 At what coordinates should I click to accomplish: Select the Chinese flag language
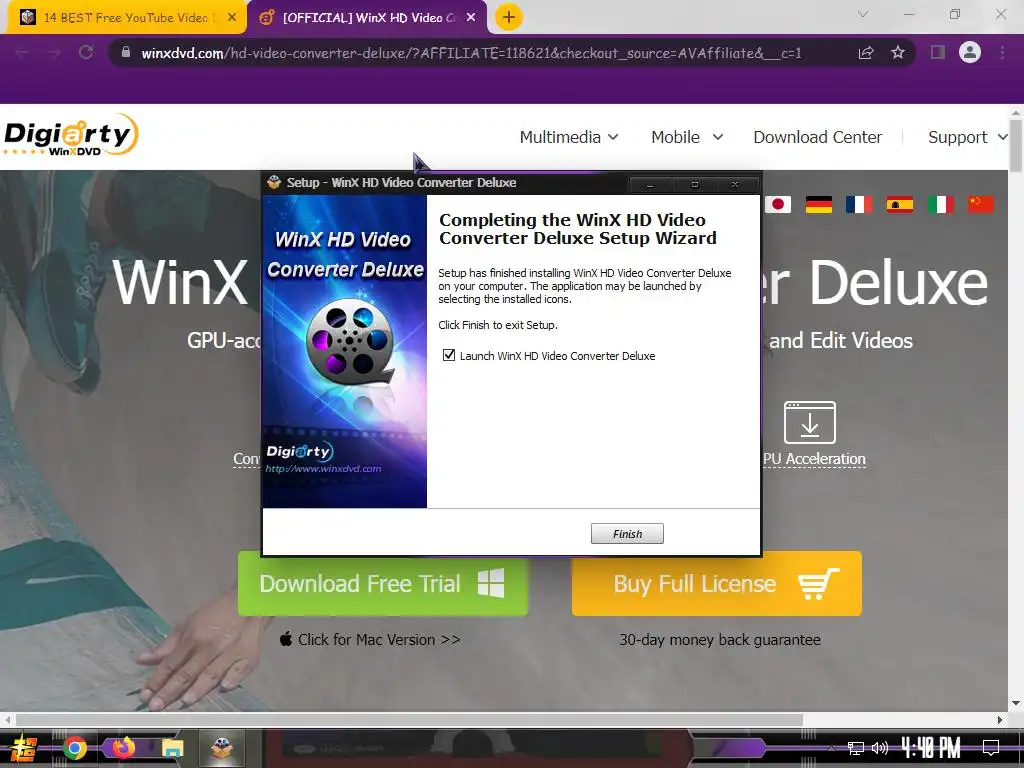(x=981, y=204)
